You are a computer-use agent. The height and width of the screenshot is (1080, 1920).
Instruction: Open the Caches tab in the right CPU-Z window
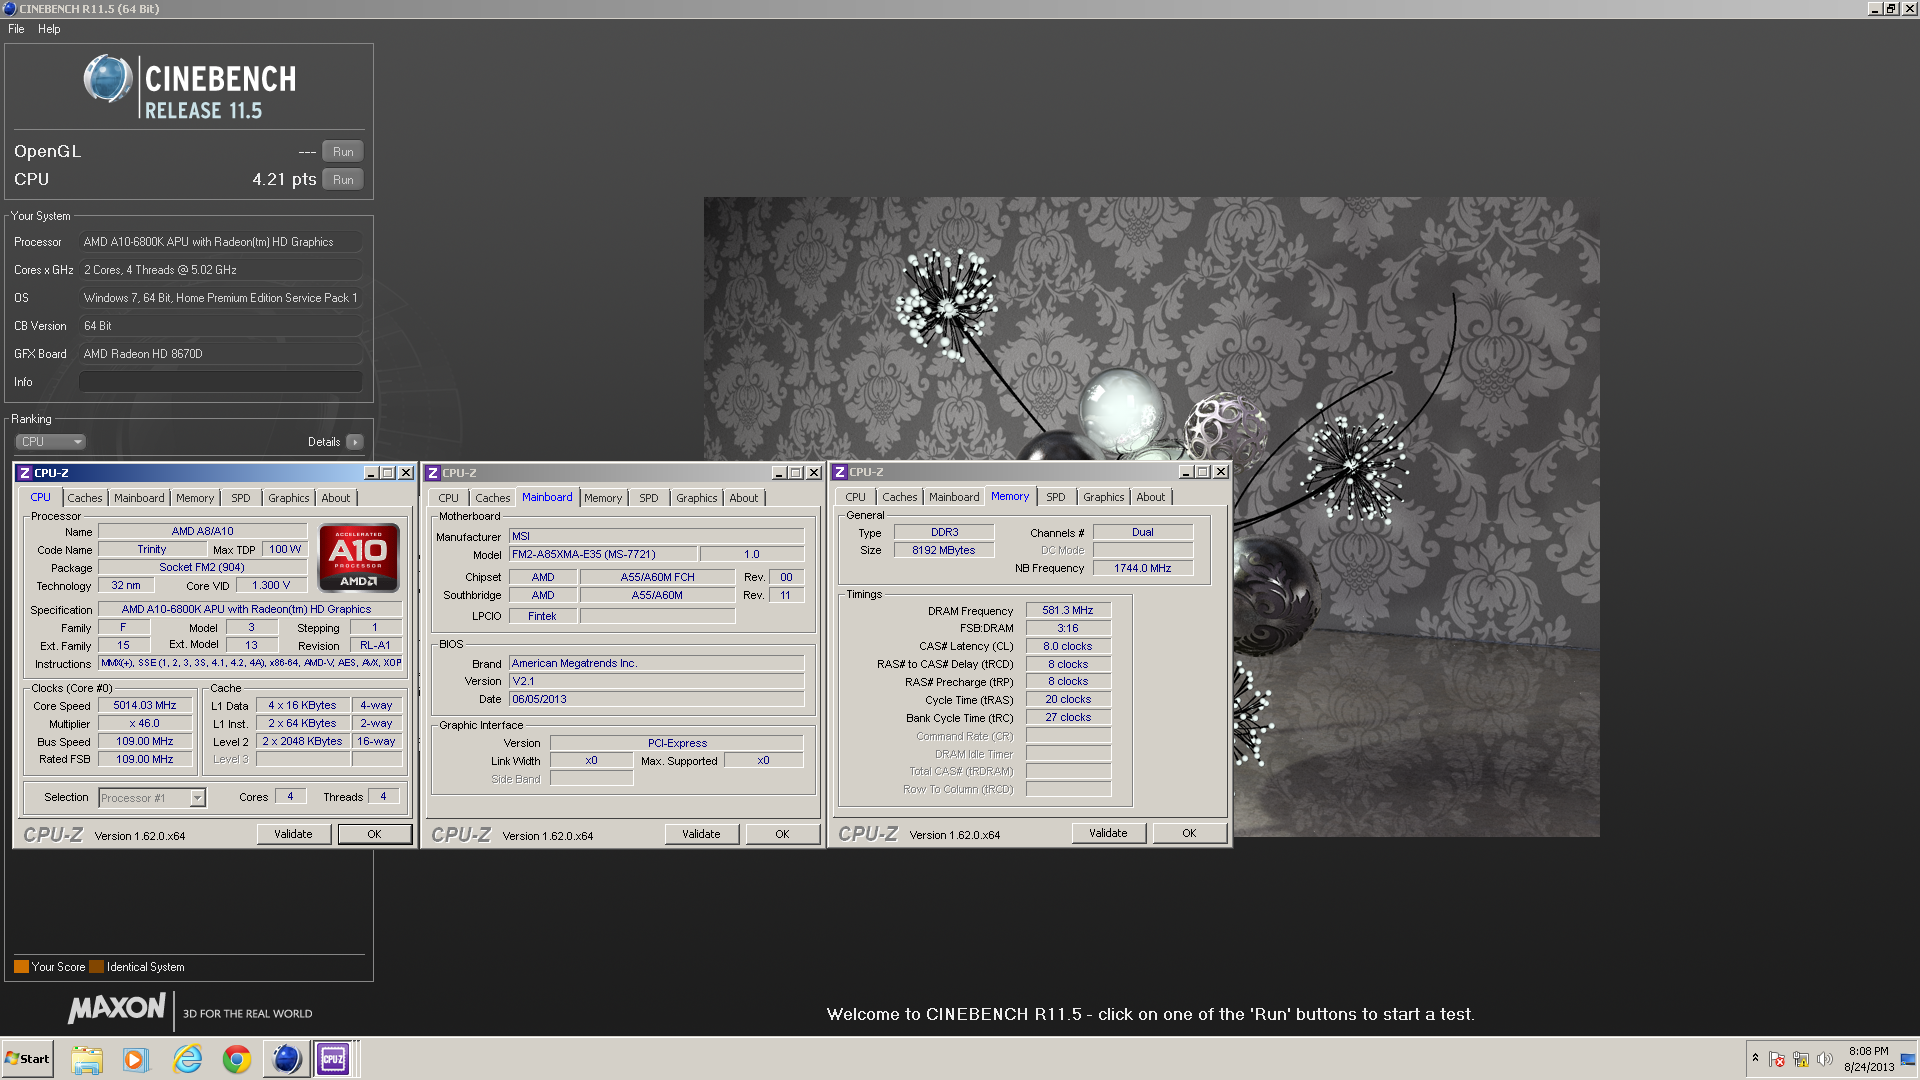(x=900, y=497)
